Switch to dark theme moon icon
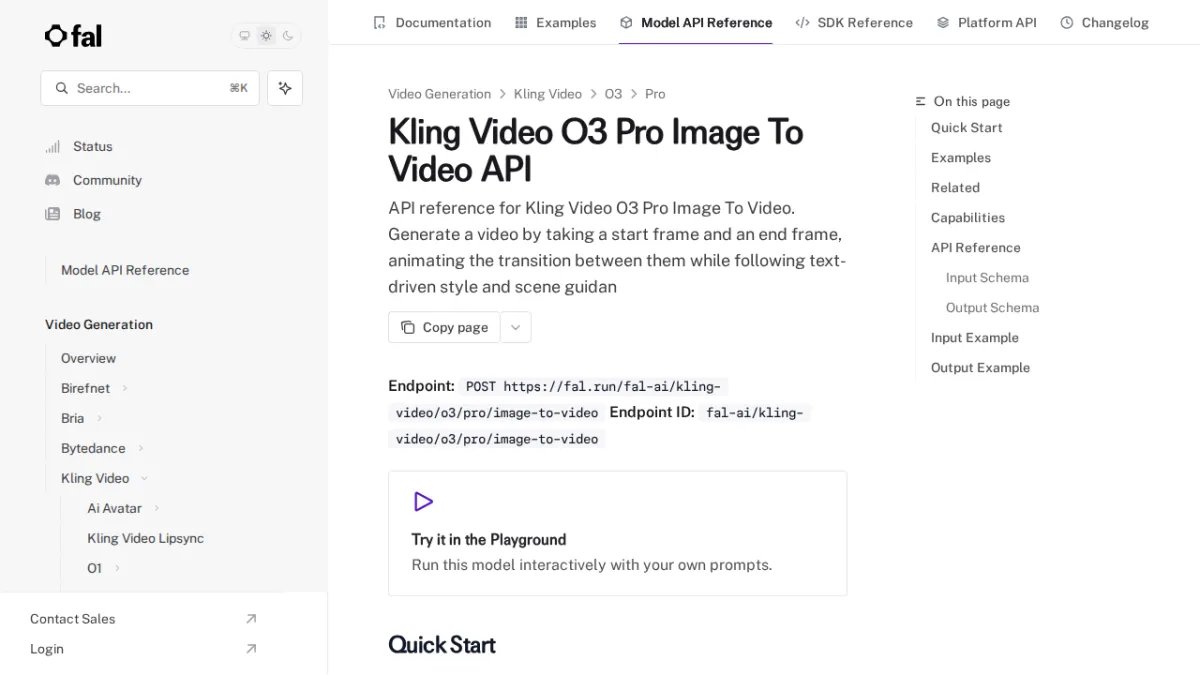The image size is (1200, 675). click(288, 36)
